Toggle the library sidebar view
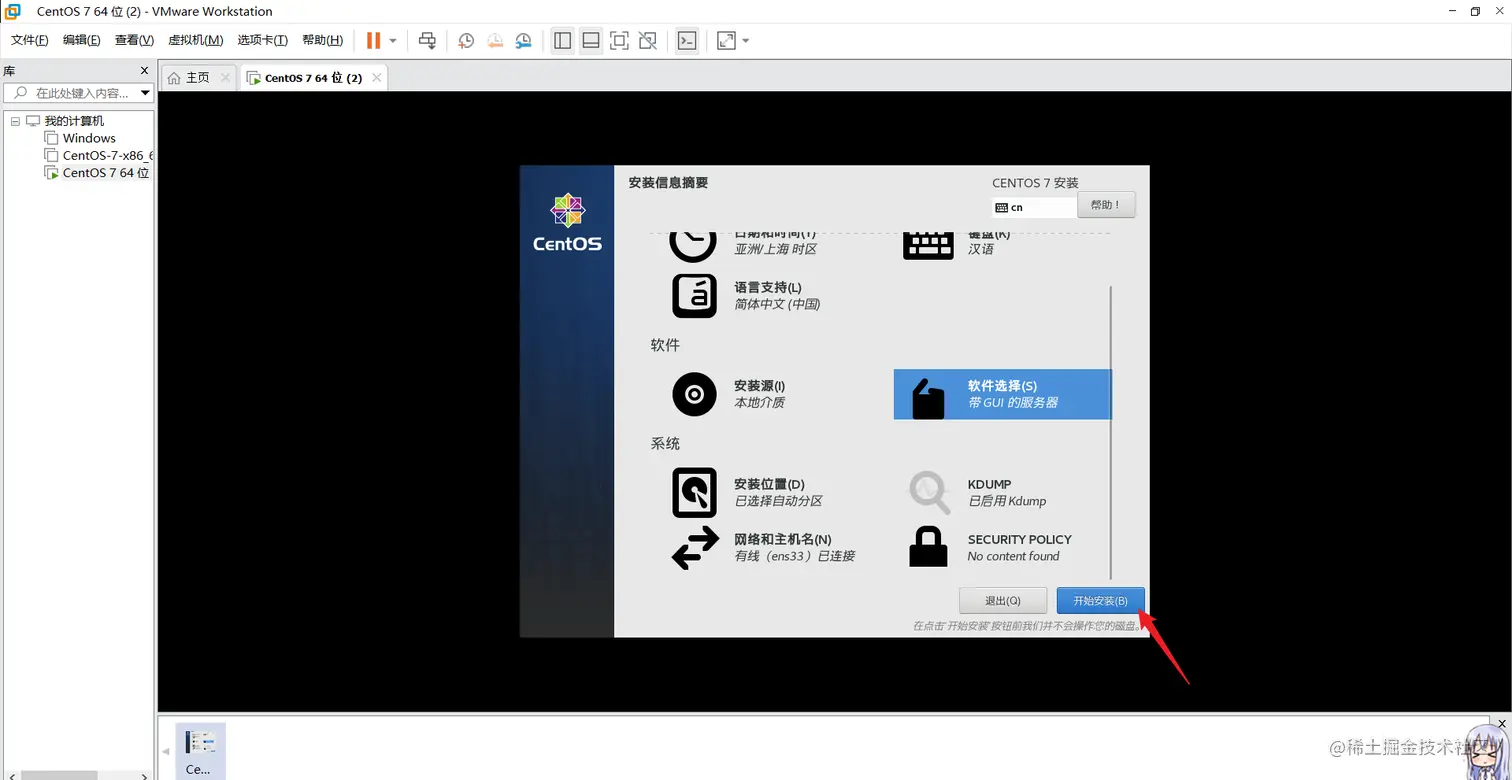 click(x=562, y=40)
